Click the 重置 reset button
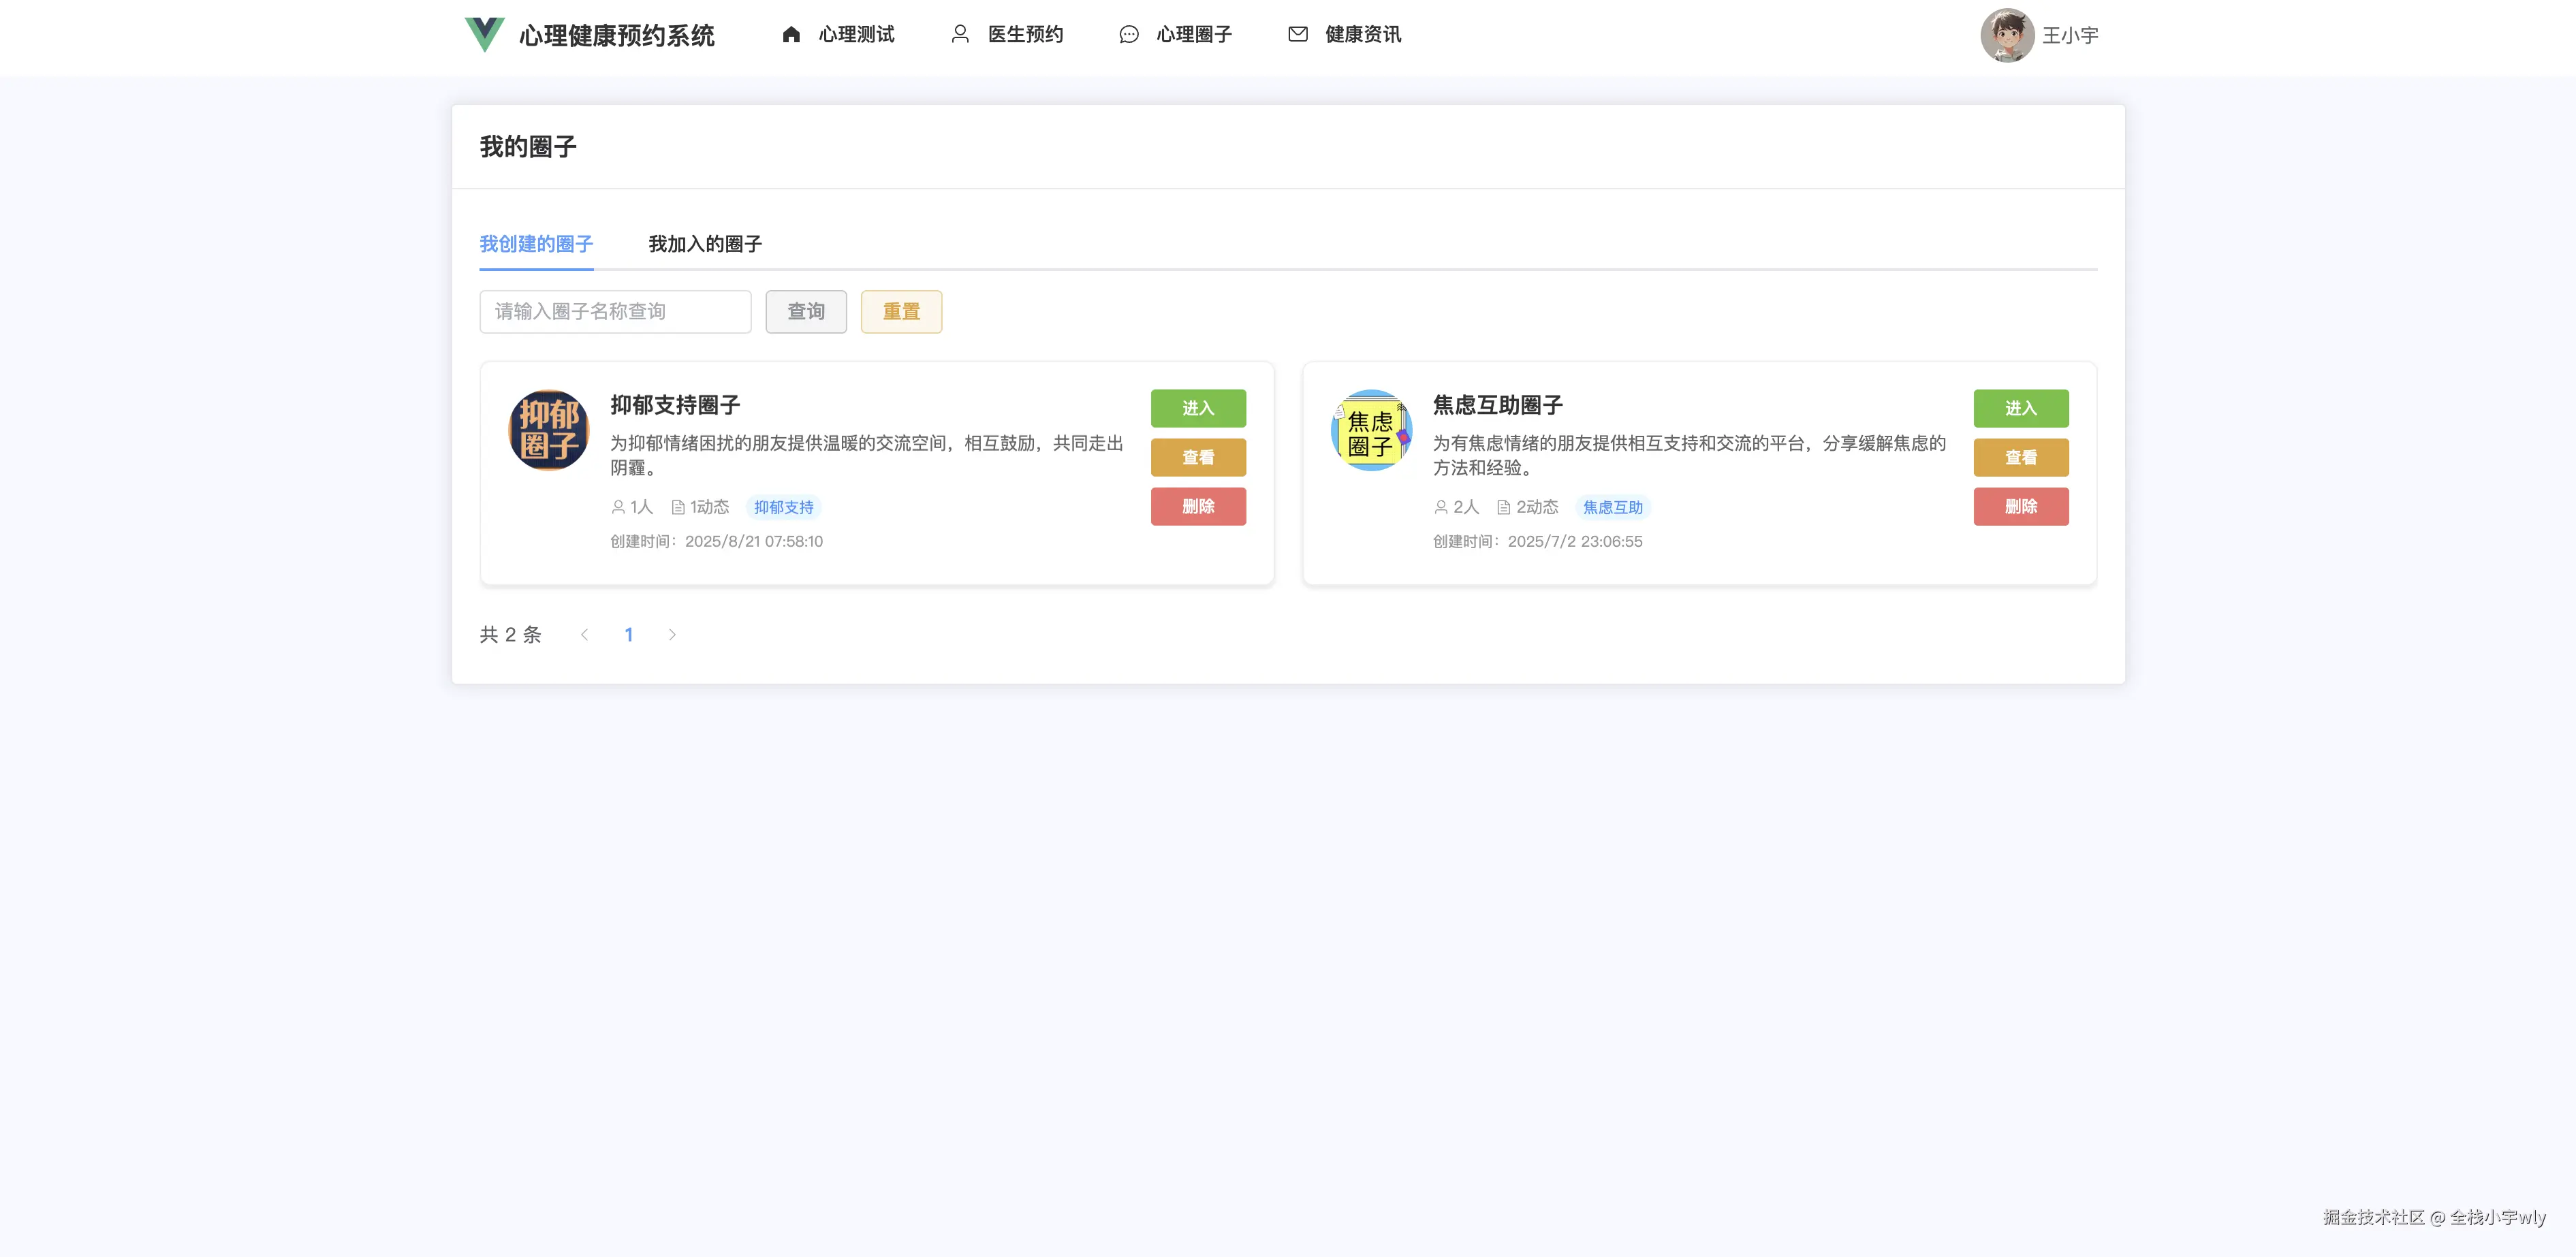The height and width of the screenshot is (1257, 2576). 901,311
